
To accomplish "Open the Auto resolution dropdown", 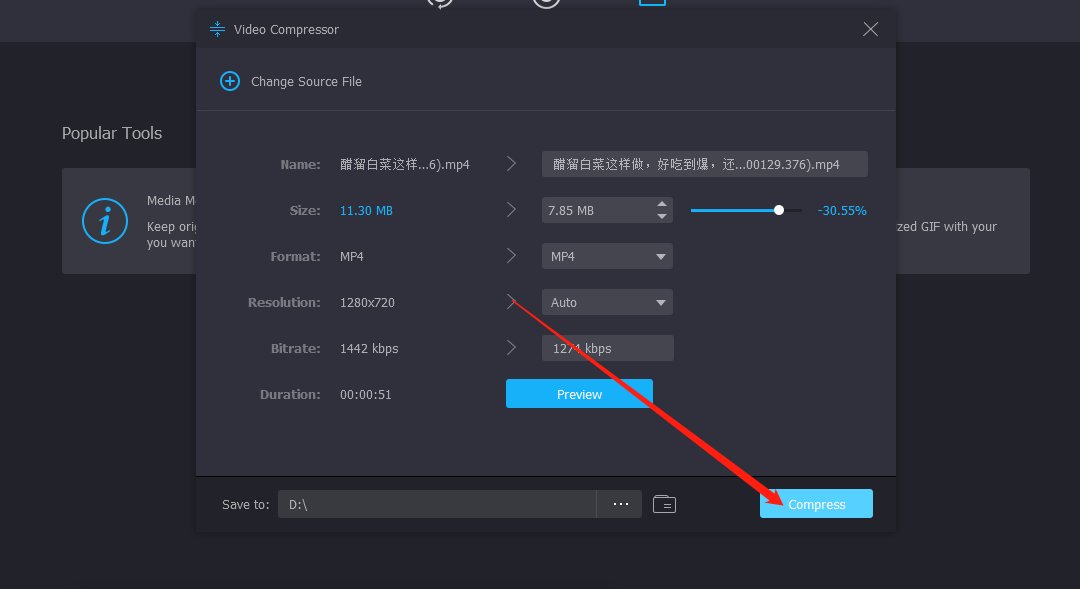I will 607,302.
